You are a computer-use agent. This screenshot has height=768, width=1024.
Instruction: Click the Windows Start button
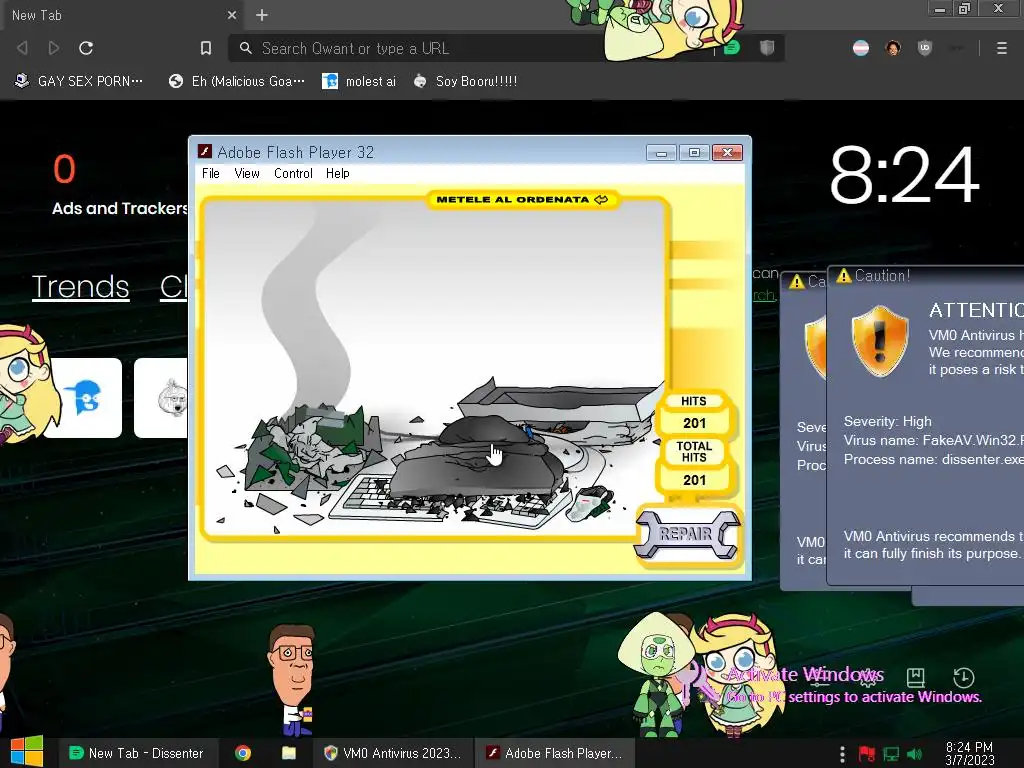[26, 752]
